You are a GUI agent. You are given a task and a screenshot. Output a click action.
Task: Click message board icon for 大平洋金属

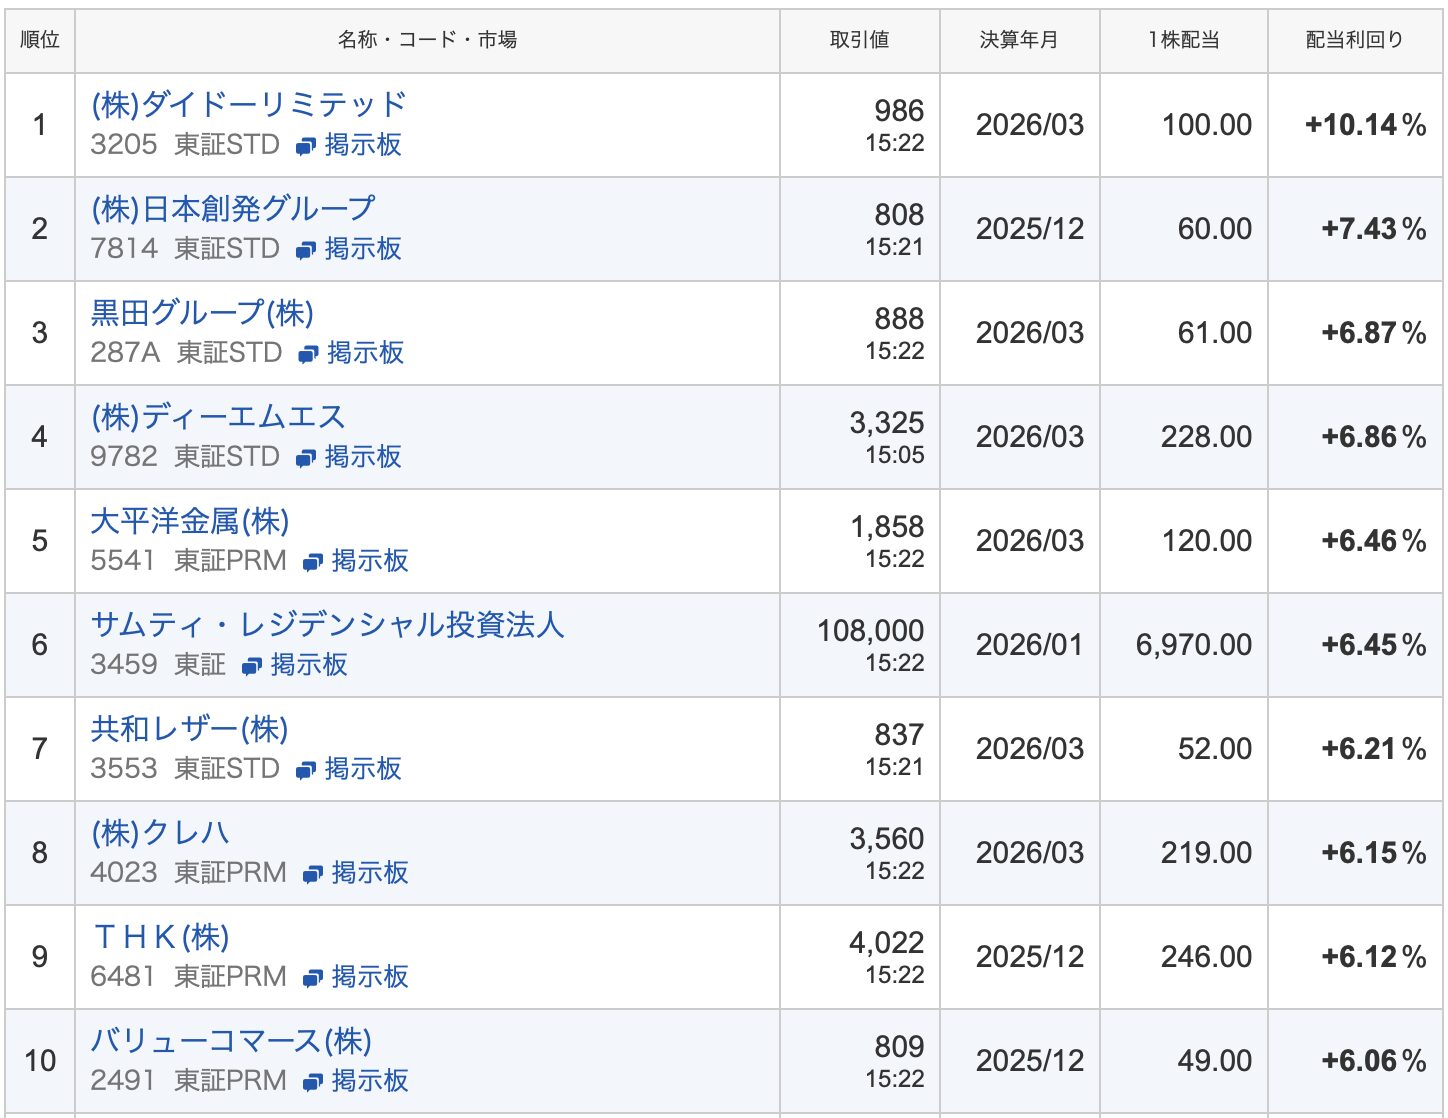[x=313, y=563]
